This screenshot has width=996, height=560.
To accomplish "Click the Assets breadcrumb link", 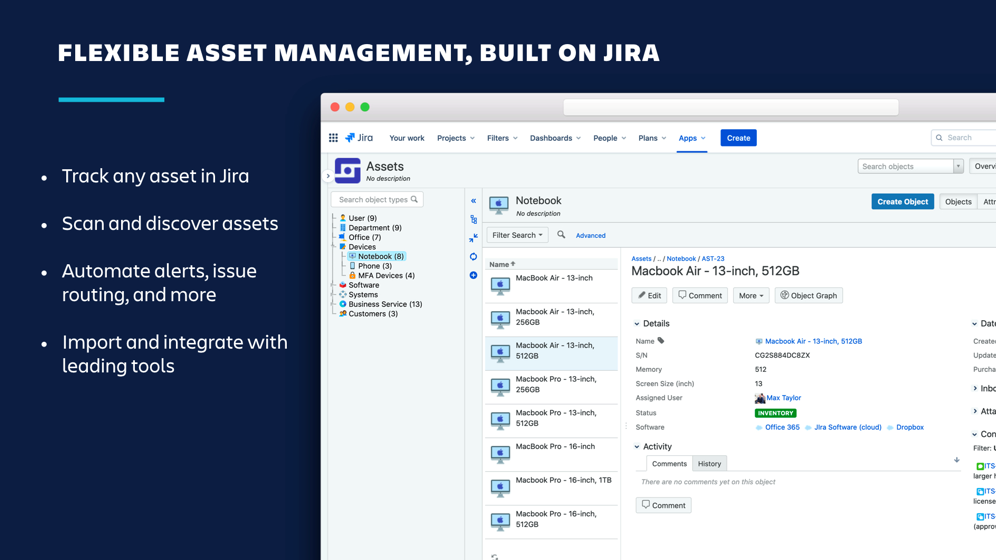I will point(641,259).
